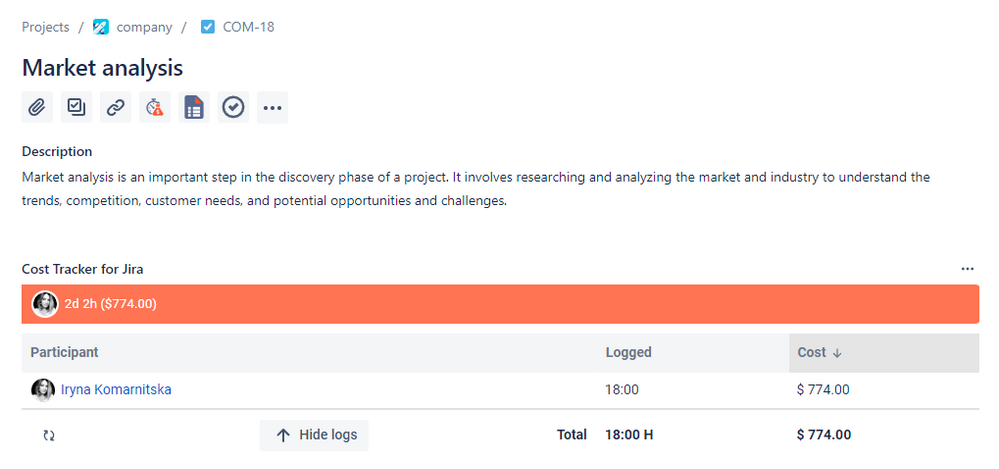
Task: Open Iryna Komarnitska's profile link
Action: 116,390
